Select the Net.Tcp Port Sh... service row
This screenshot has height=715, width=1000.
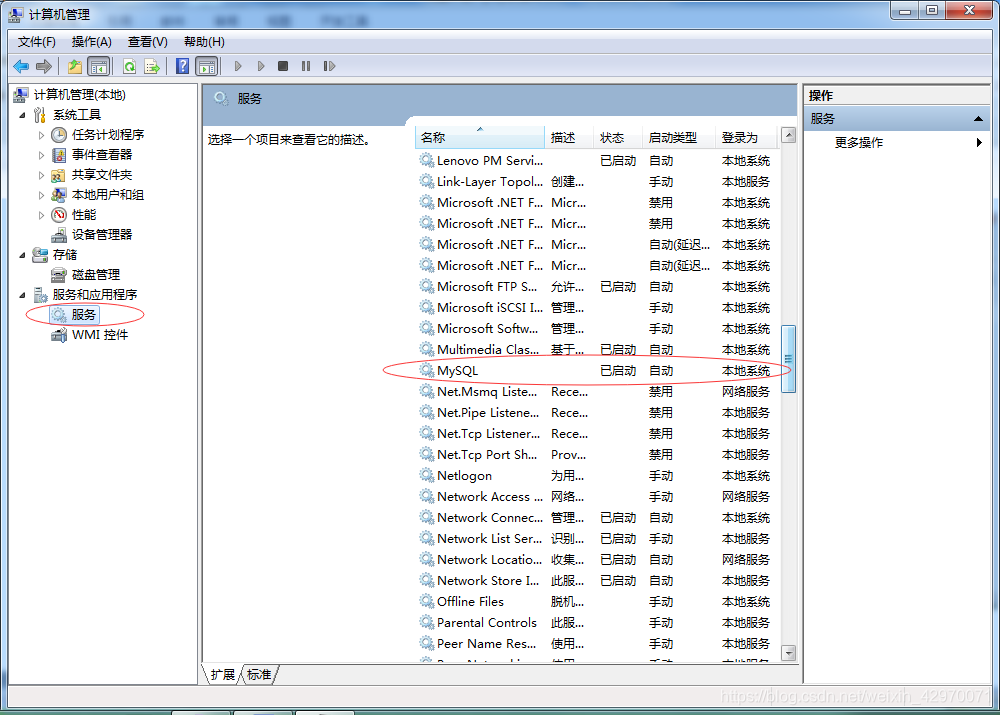pyautogui.click(x=598, y=454)
